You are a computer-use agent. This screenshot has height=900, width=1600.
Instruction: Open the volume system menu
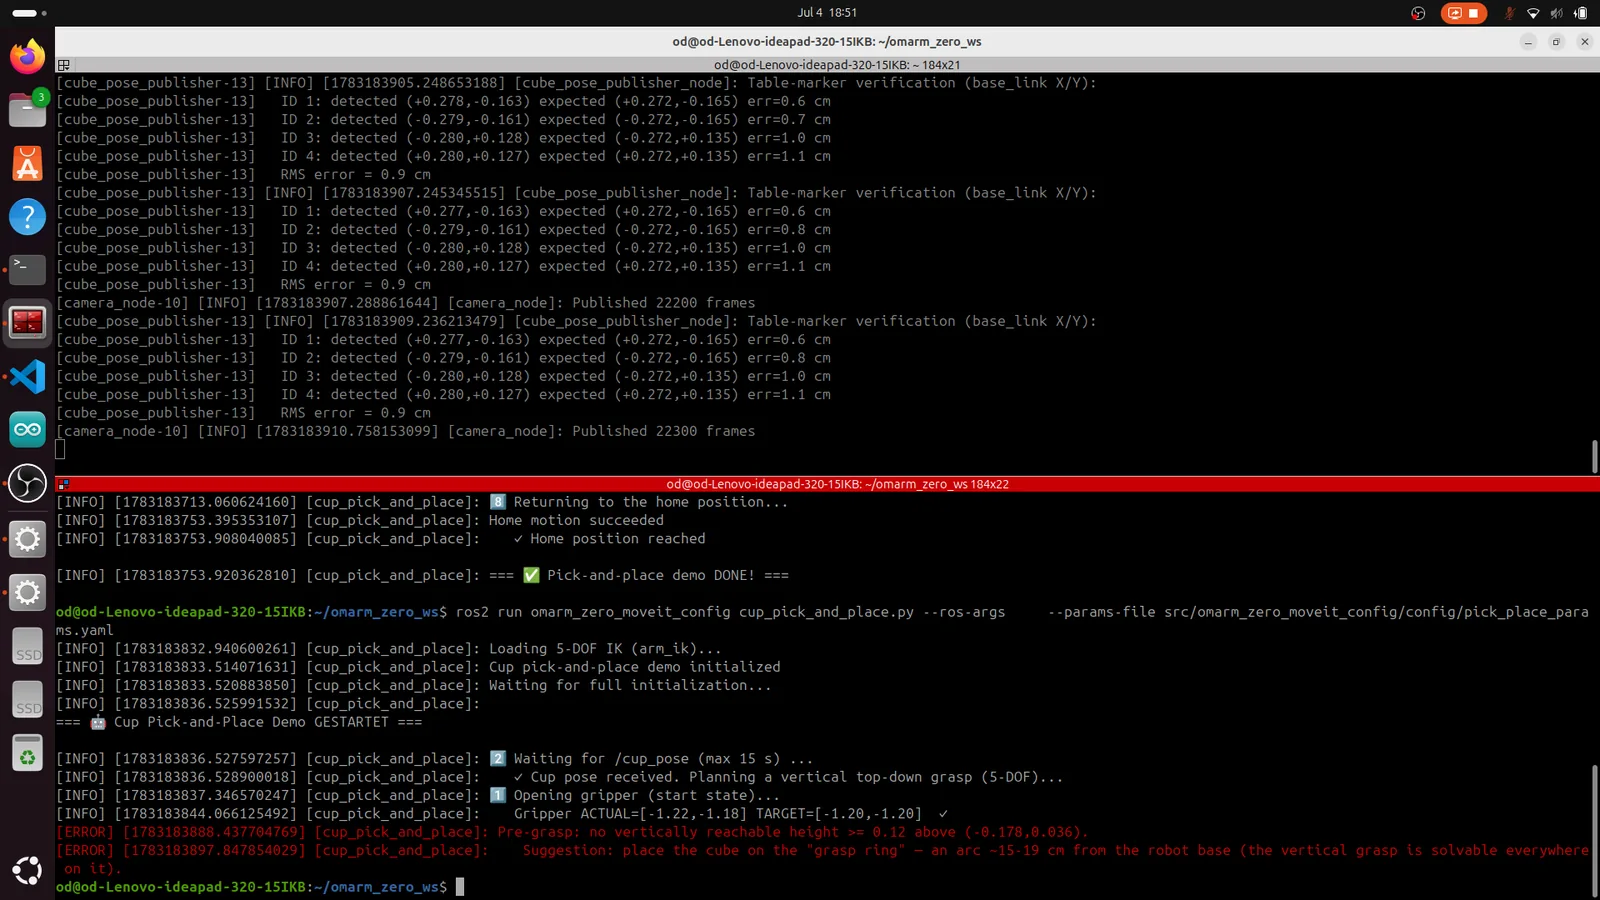point(1556,13)
